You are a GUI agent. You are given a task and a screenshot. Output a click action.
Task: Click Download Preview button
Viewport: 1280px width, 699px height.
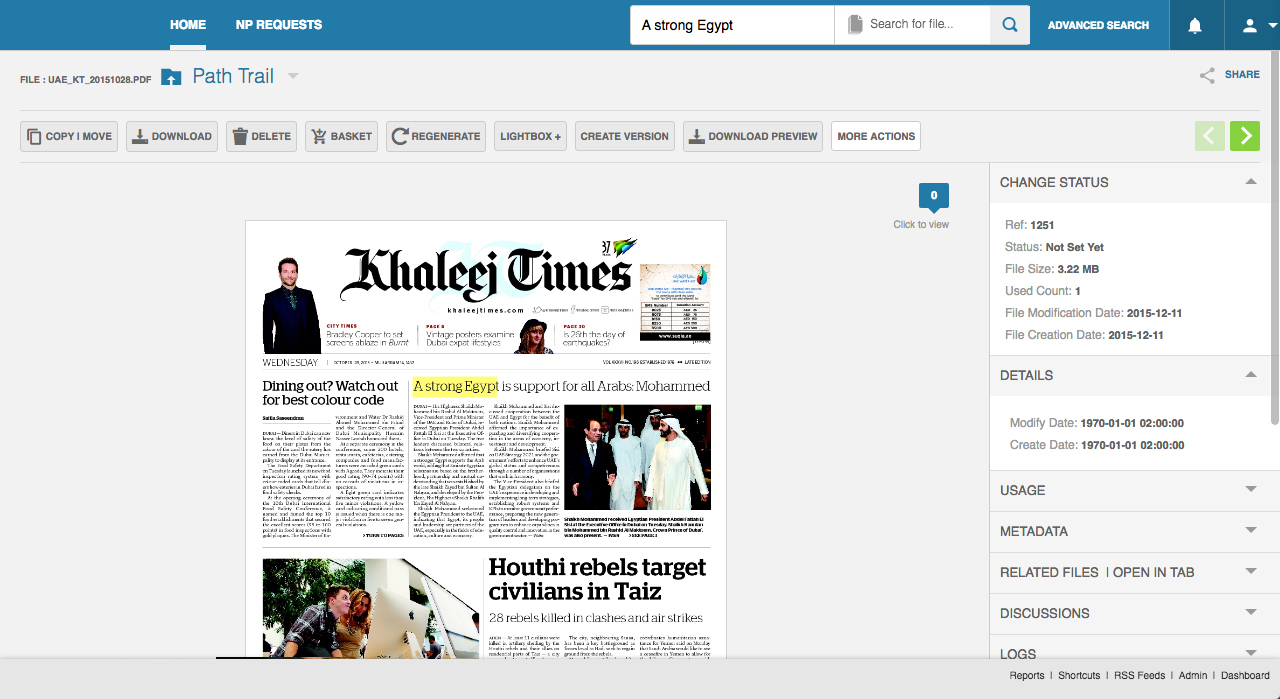[753, 136]
